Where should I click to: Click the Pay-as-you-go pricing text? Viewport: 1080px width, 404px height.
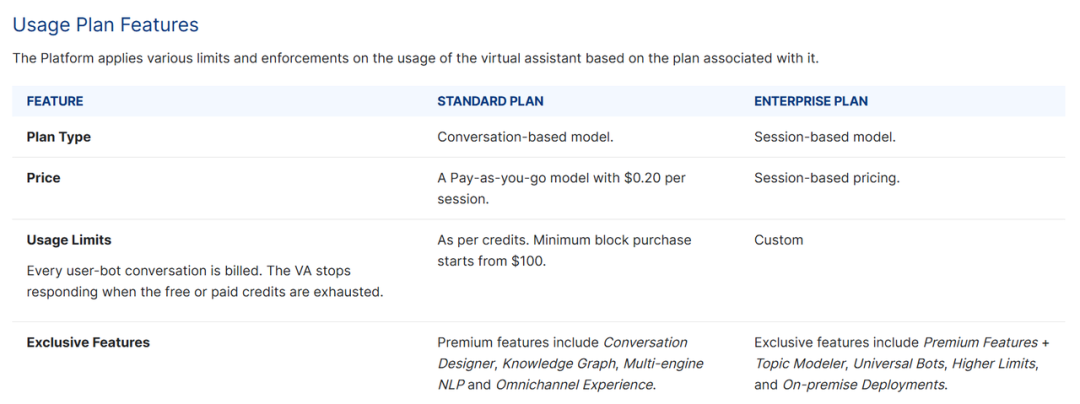click(561, 188)
